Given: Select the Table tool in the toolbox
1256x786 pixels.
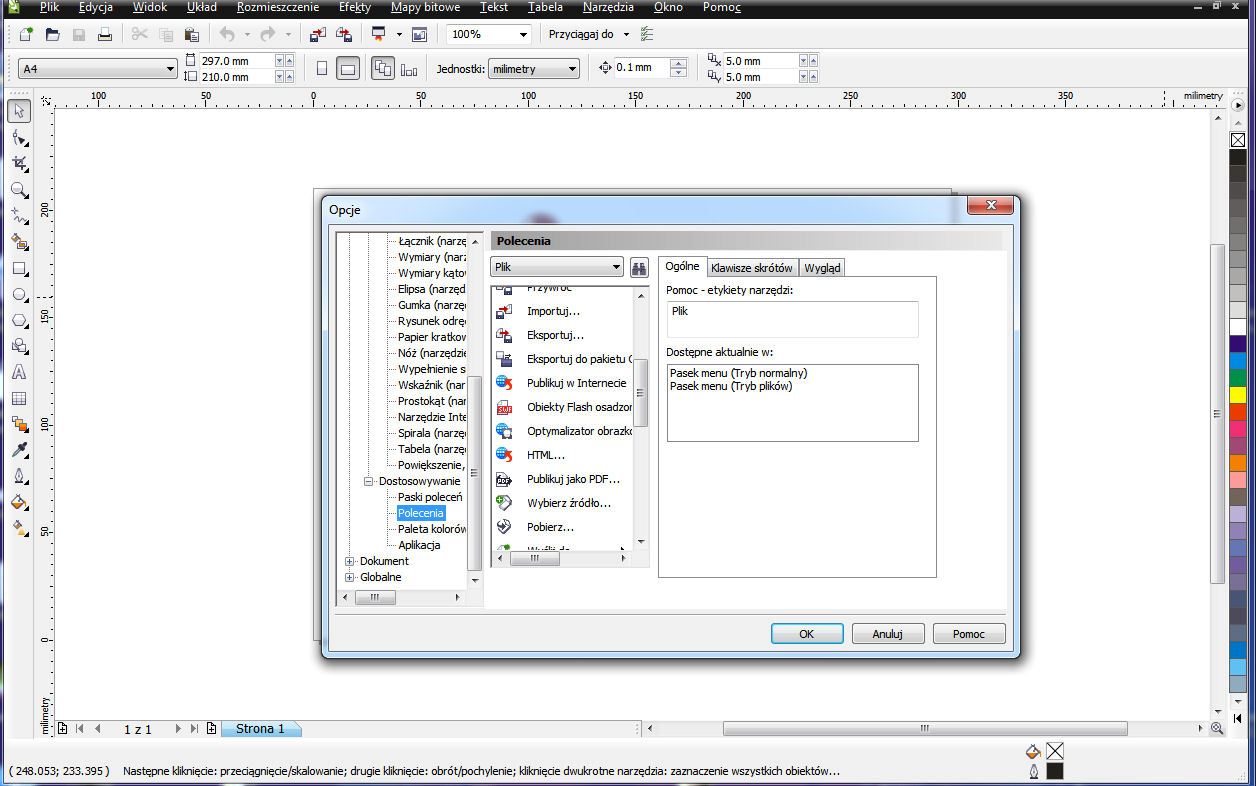Looking at the screenshot, I should click(x=19, y=398).
